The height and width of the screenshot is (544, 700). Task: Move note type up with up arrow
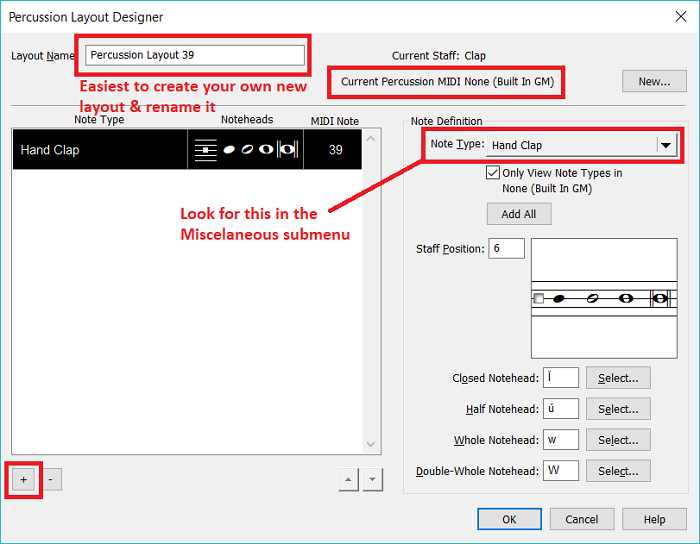[347, 480]
